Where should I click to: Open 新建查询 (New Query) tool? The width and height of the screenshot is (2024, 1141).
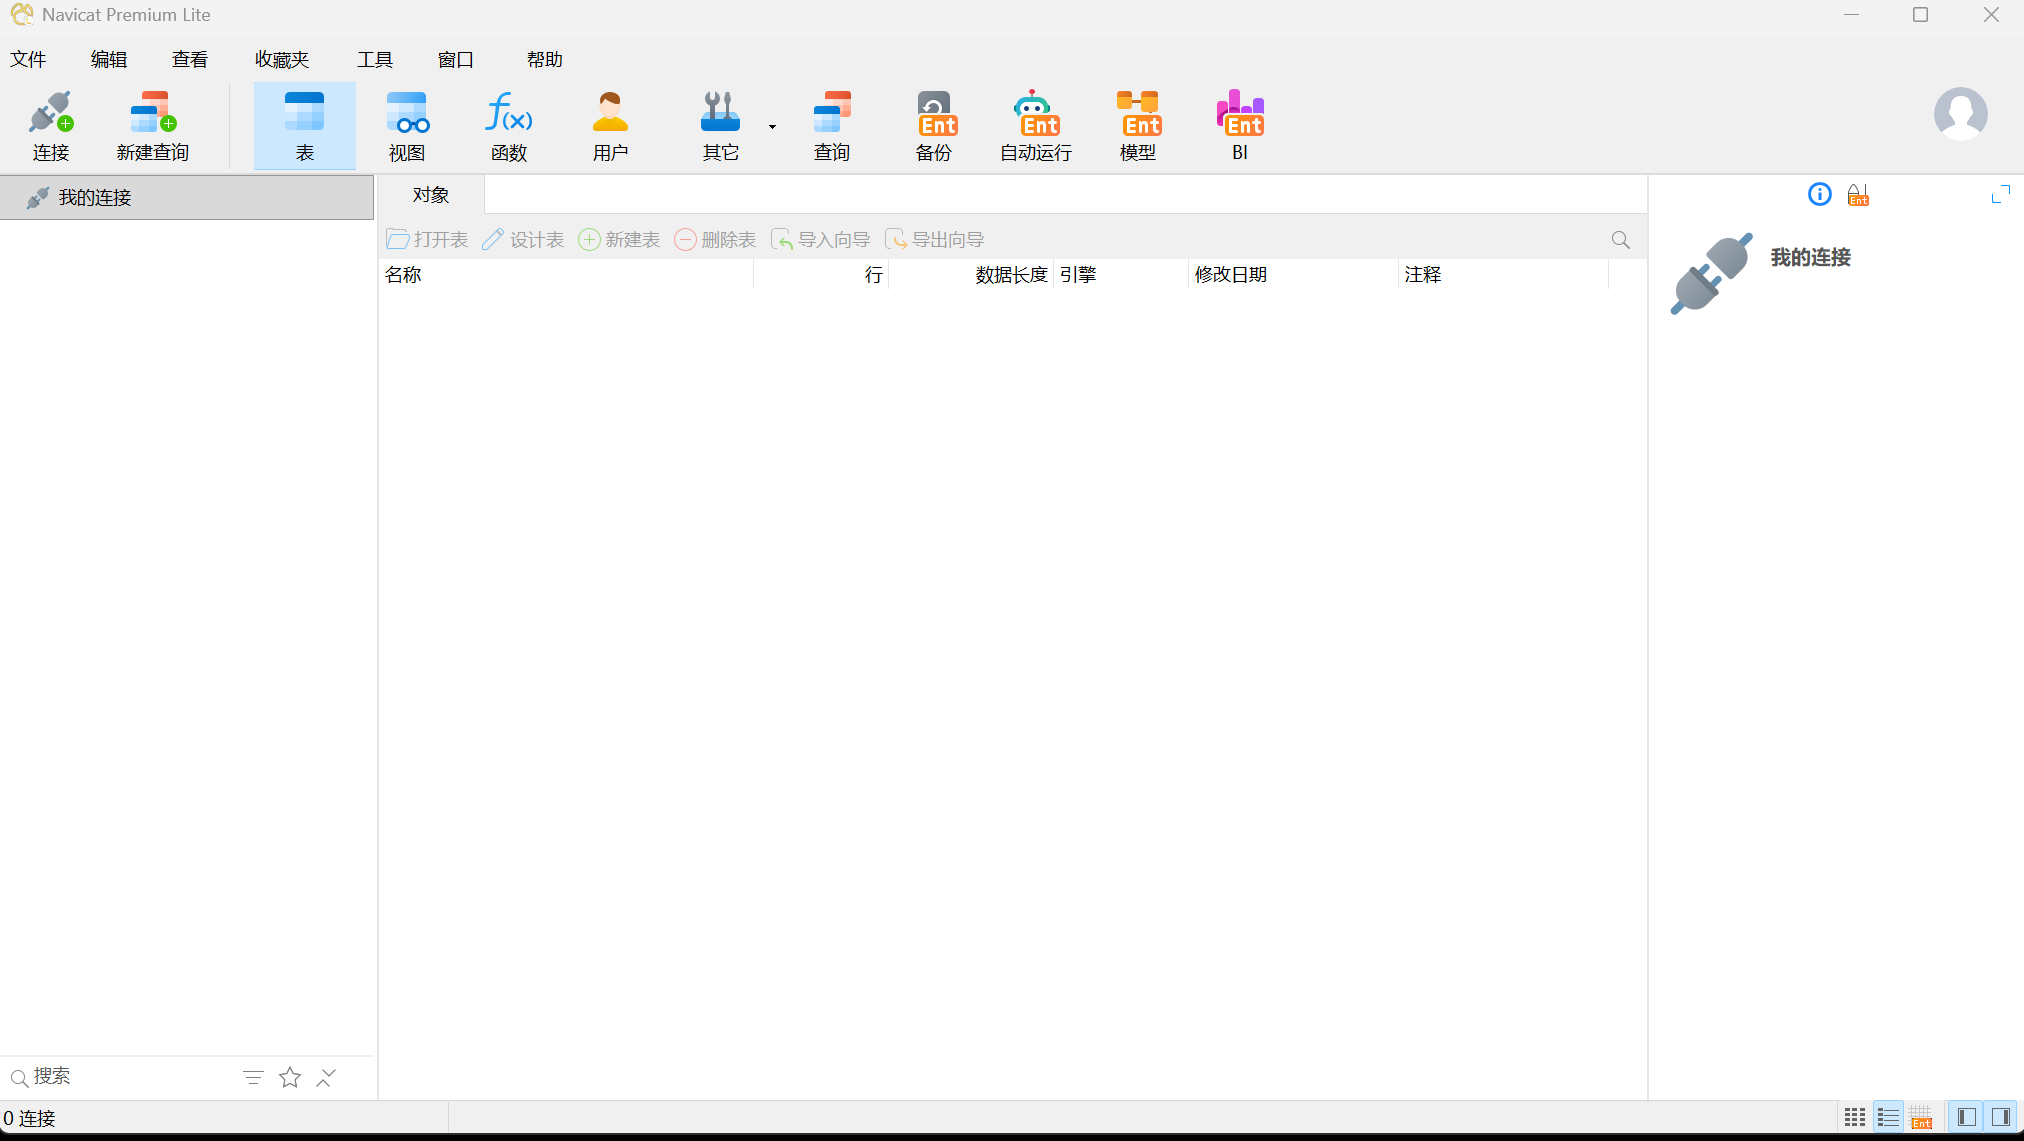[x=152, y=126]
